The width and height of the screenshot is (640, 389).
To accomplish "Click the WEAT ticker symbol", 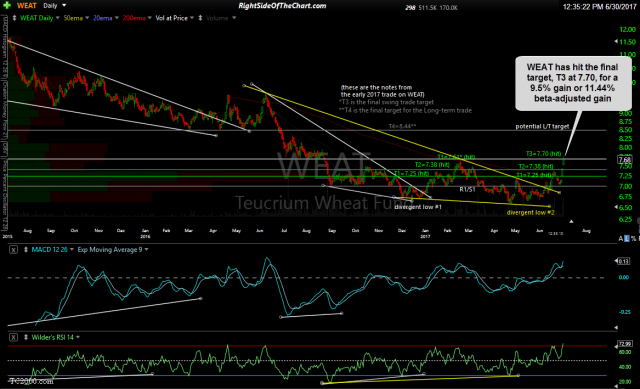I will click(27, 6).
